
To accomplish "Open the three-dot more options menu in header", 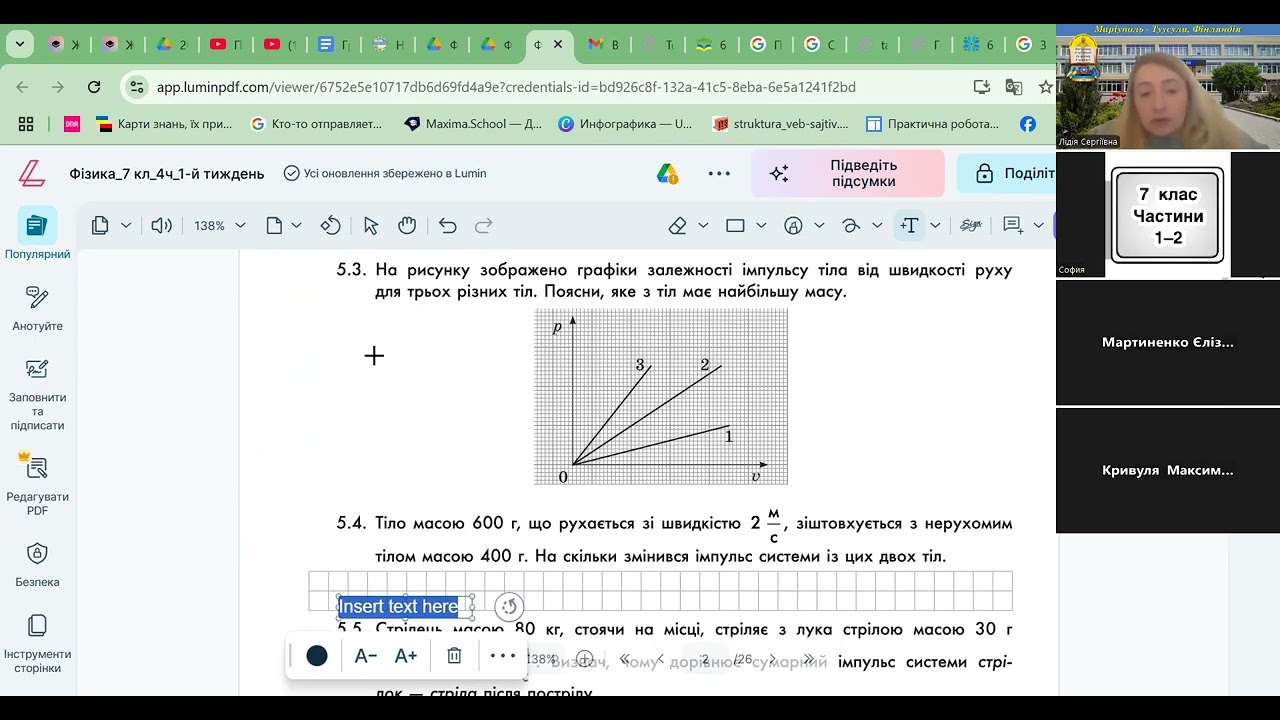I will click(x=719, y=174).
